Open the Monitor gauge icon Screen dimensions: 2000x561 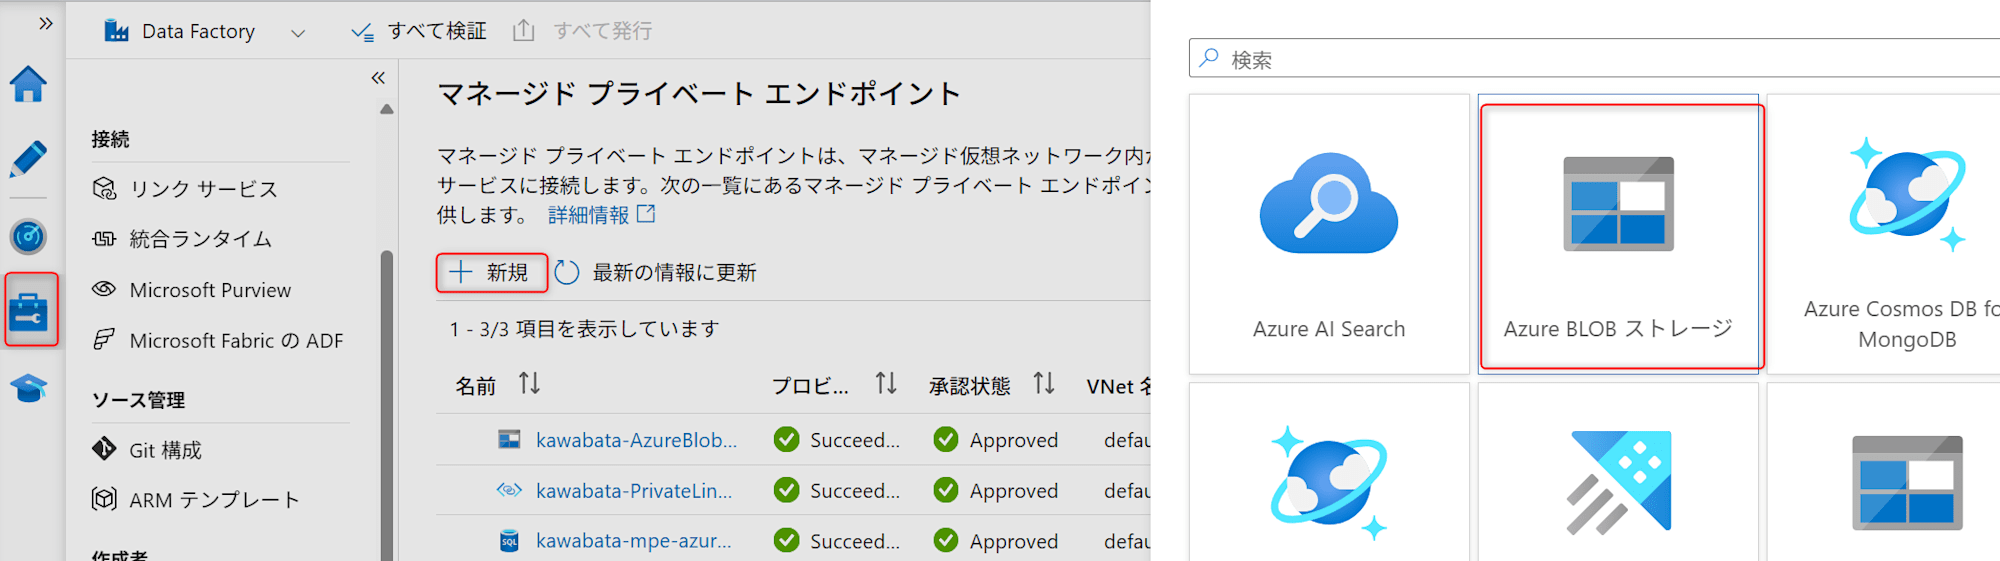click(x=28, y=237)
